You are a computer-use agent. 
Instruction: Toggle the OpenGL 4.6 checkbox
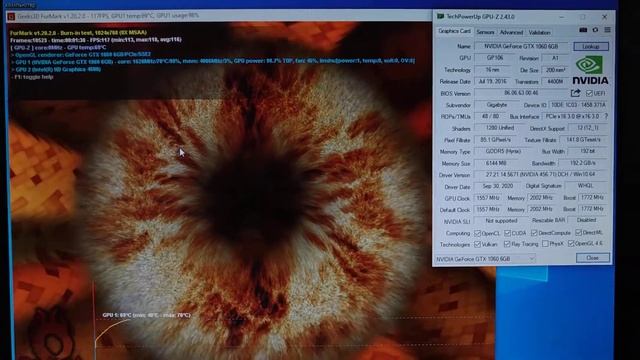coord(571,244)
